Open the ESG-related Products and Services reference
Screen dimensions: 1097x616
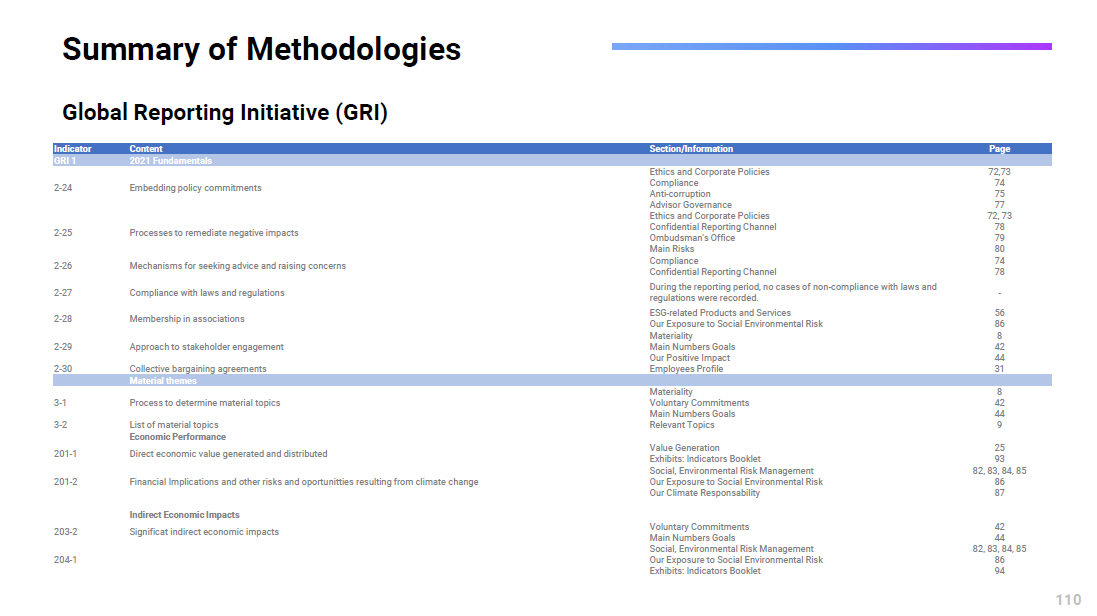719,313
